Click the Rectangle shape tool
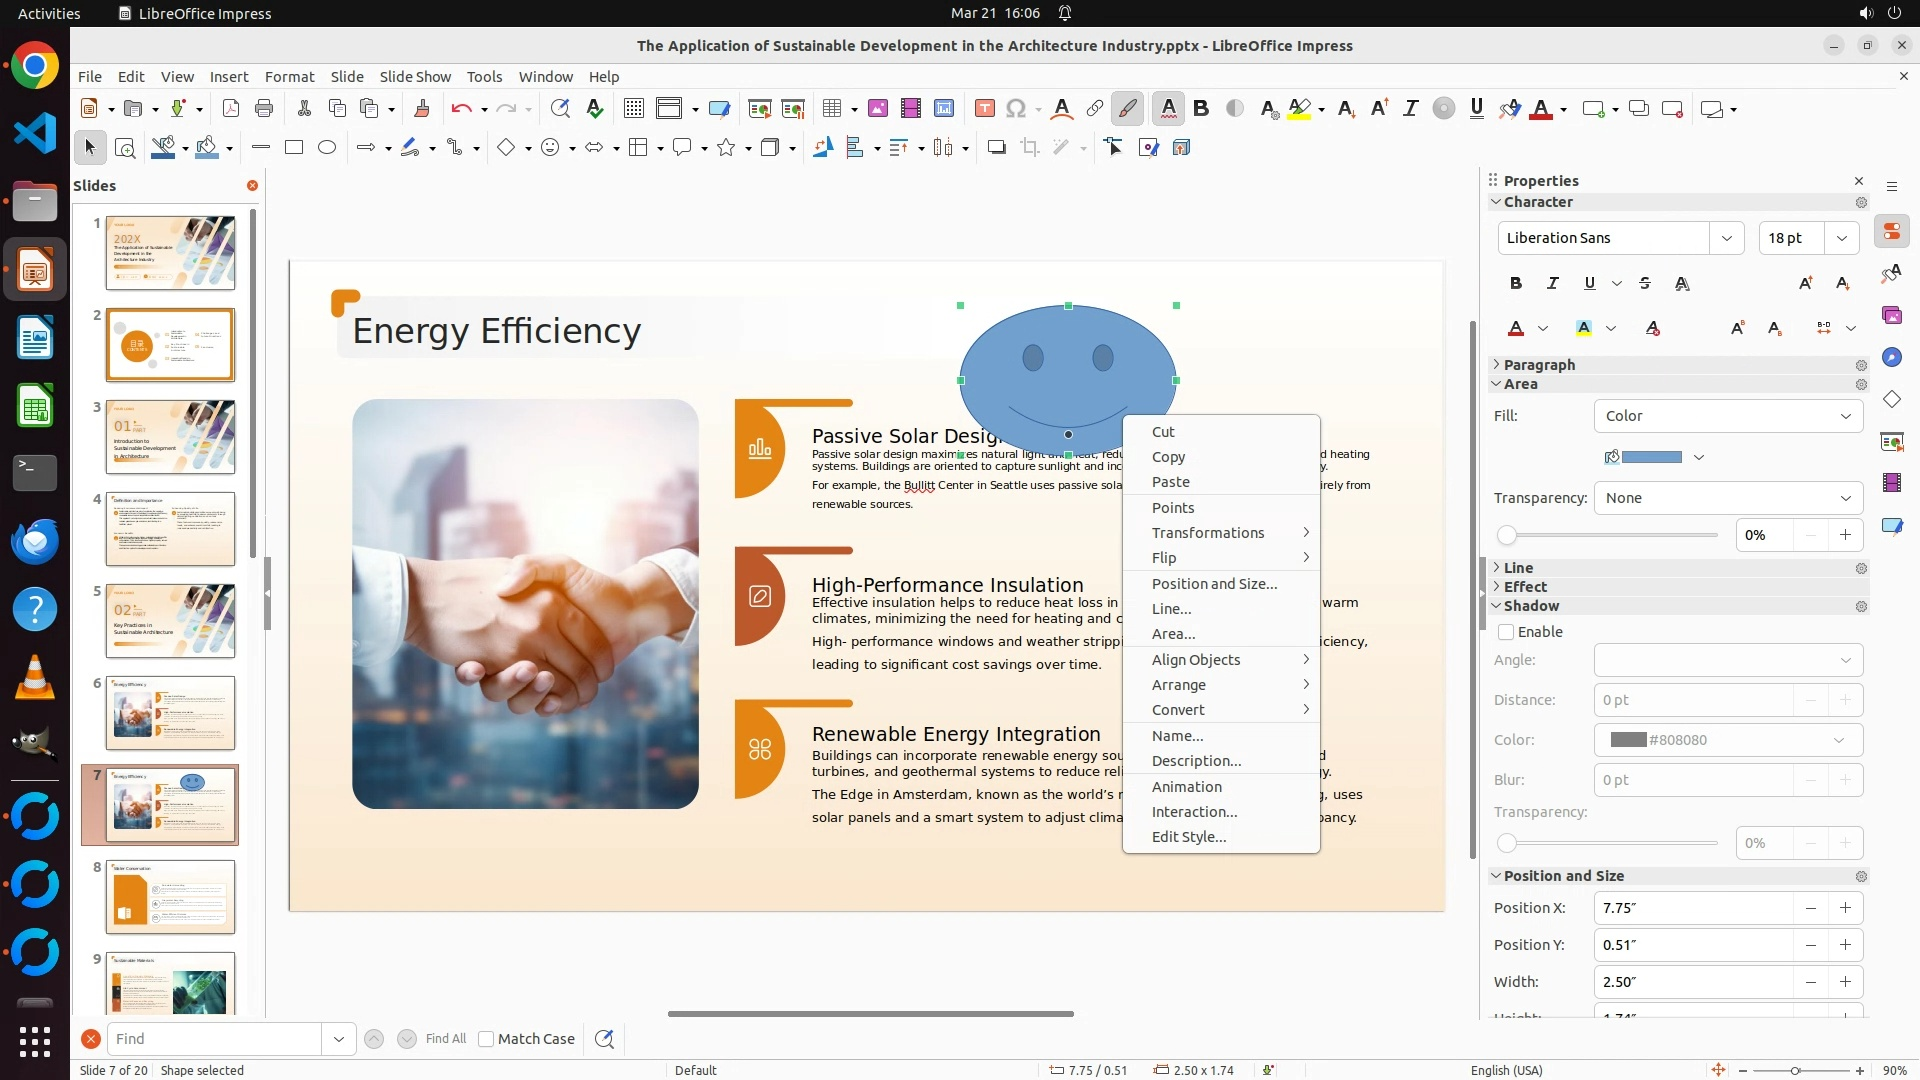Screen dimensions: 1920x1080 coord(294,148)
